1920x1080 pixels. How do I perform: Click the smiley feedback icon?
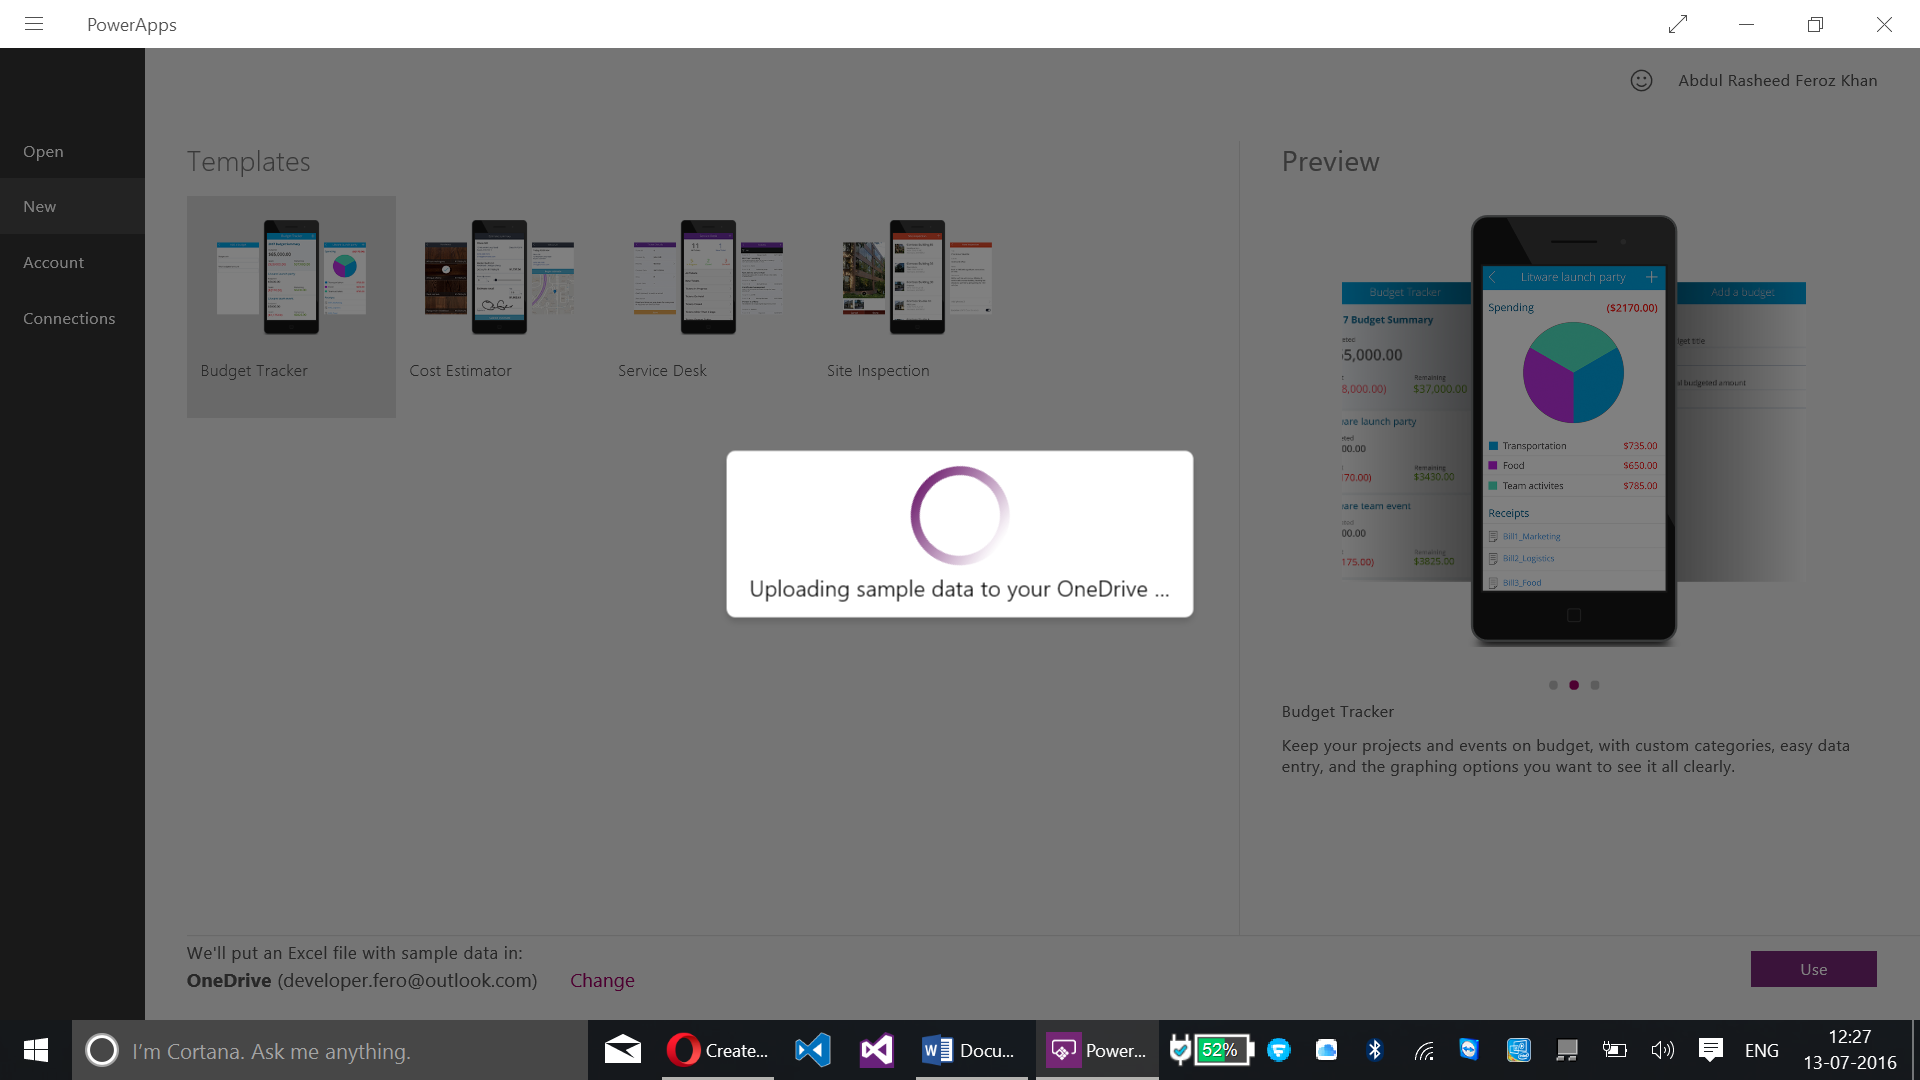[x=1641, y=81]
